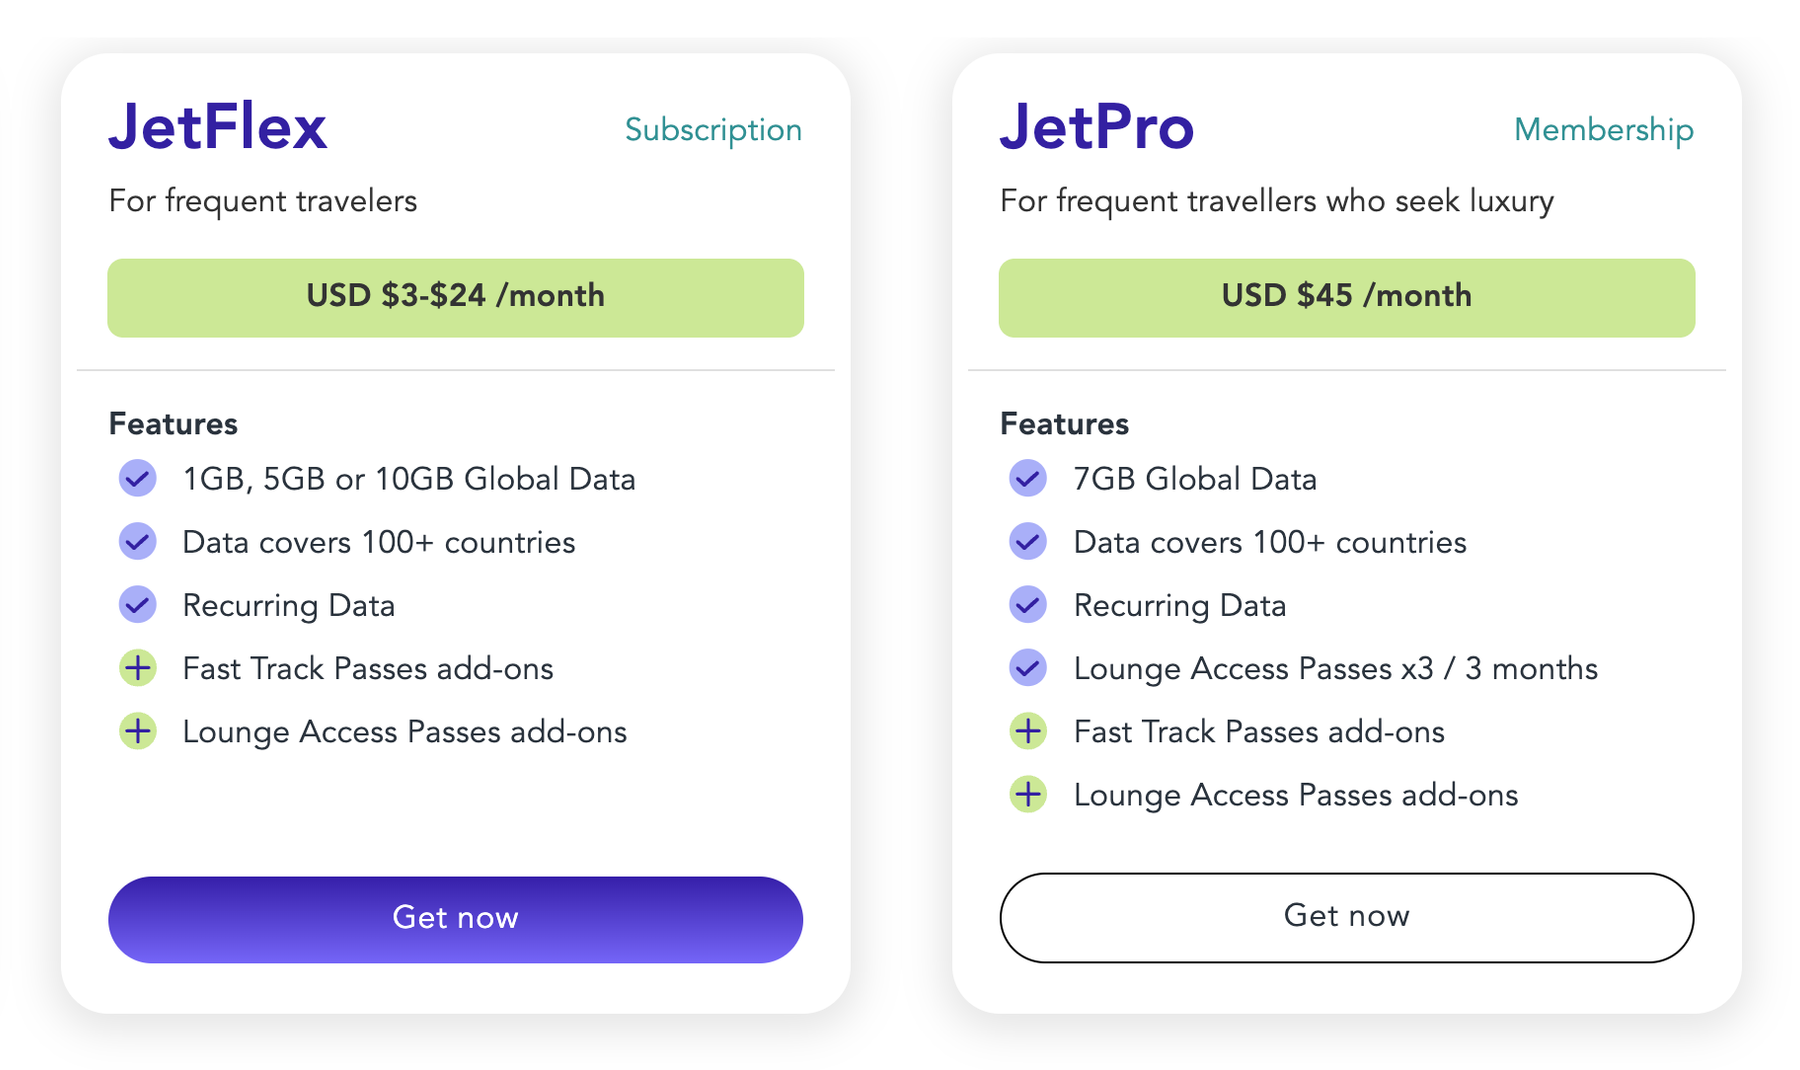Click the checkmark next to 7GB Global Data
Image resolution: width=1800 pixels, height=1070 pixels.
pos(1027,478)
